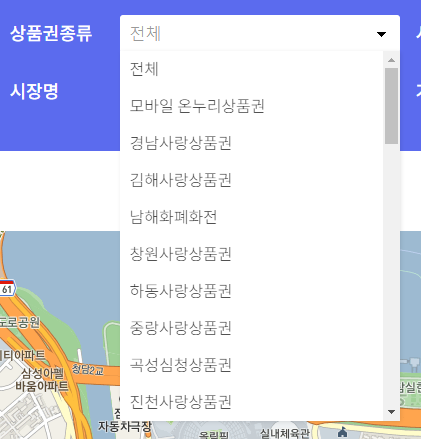Click the 시장명 label

(x=34, y=91)
